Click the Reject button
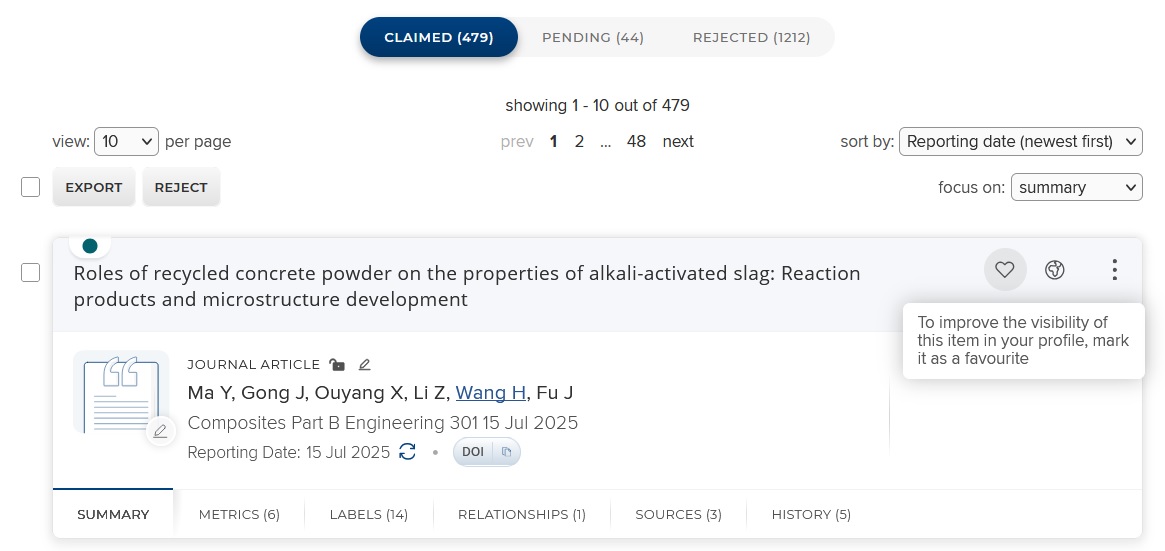Screen dimensions: 1165x551 click(x=181, y=187)
